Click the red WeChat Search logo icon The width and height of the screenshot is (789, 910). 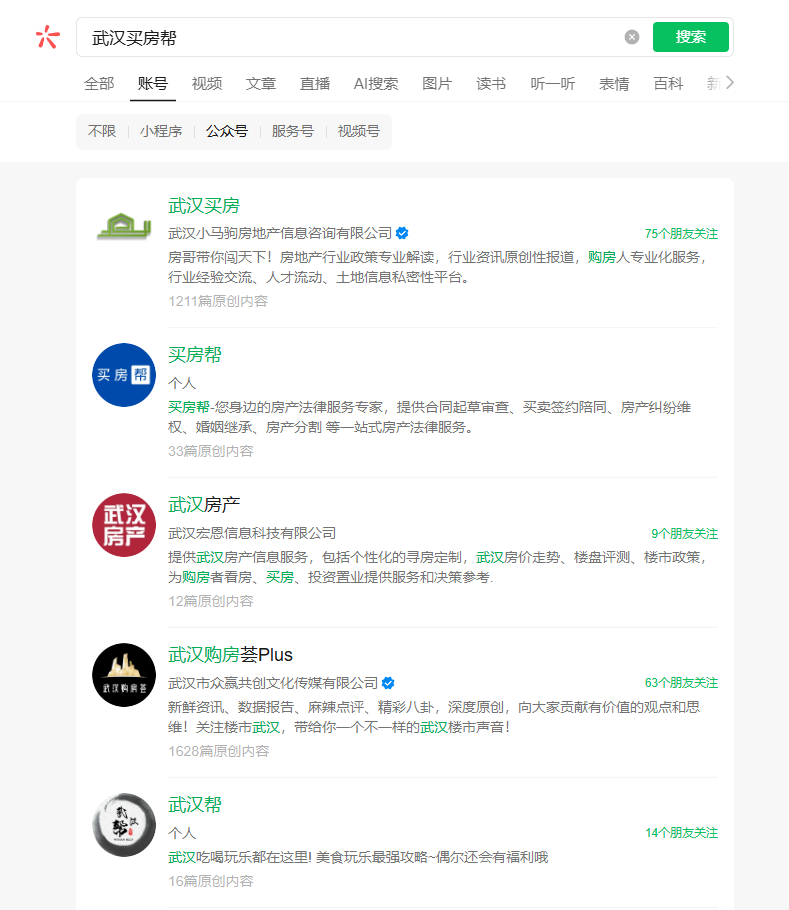pyautogui.click(x=48, y=37)
